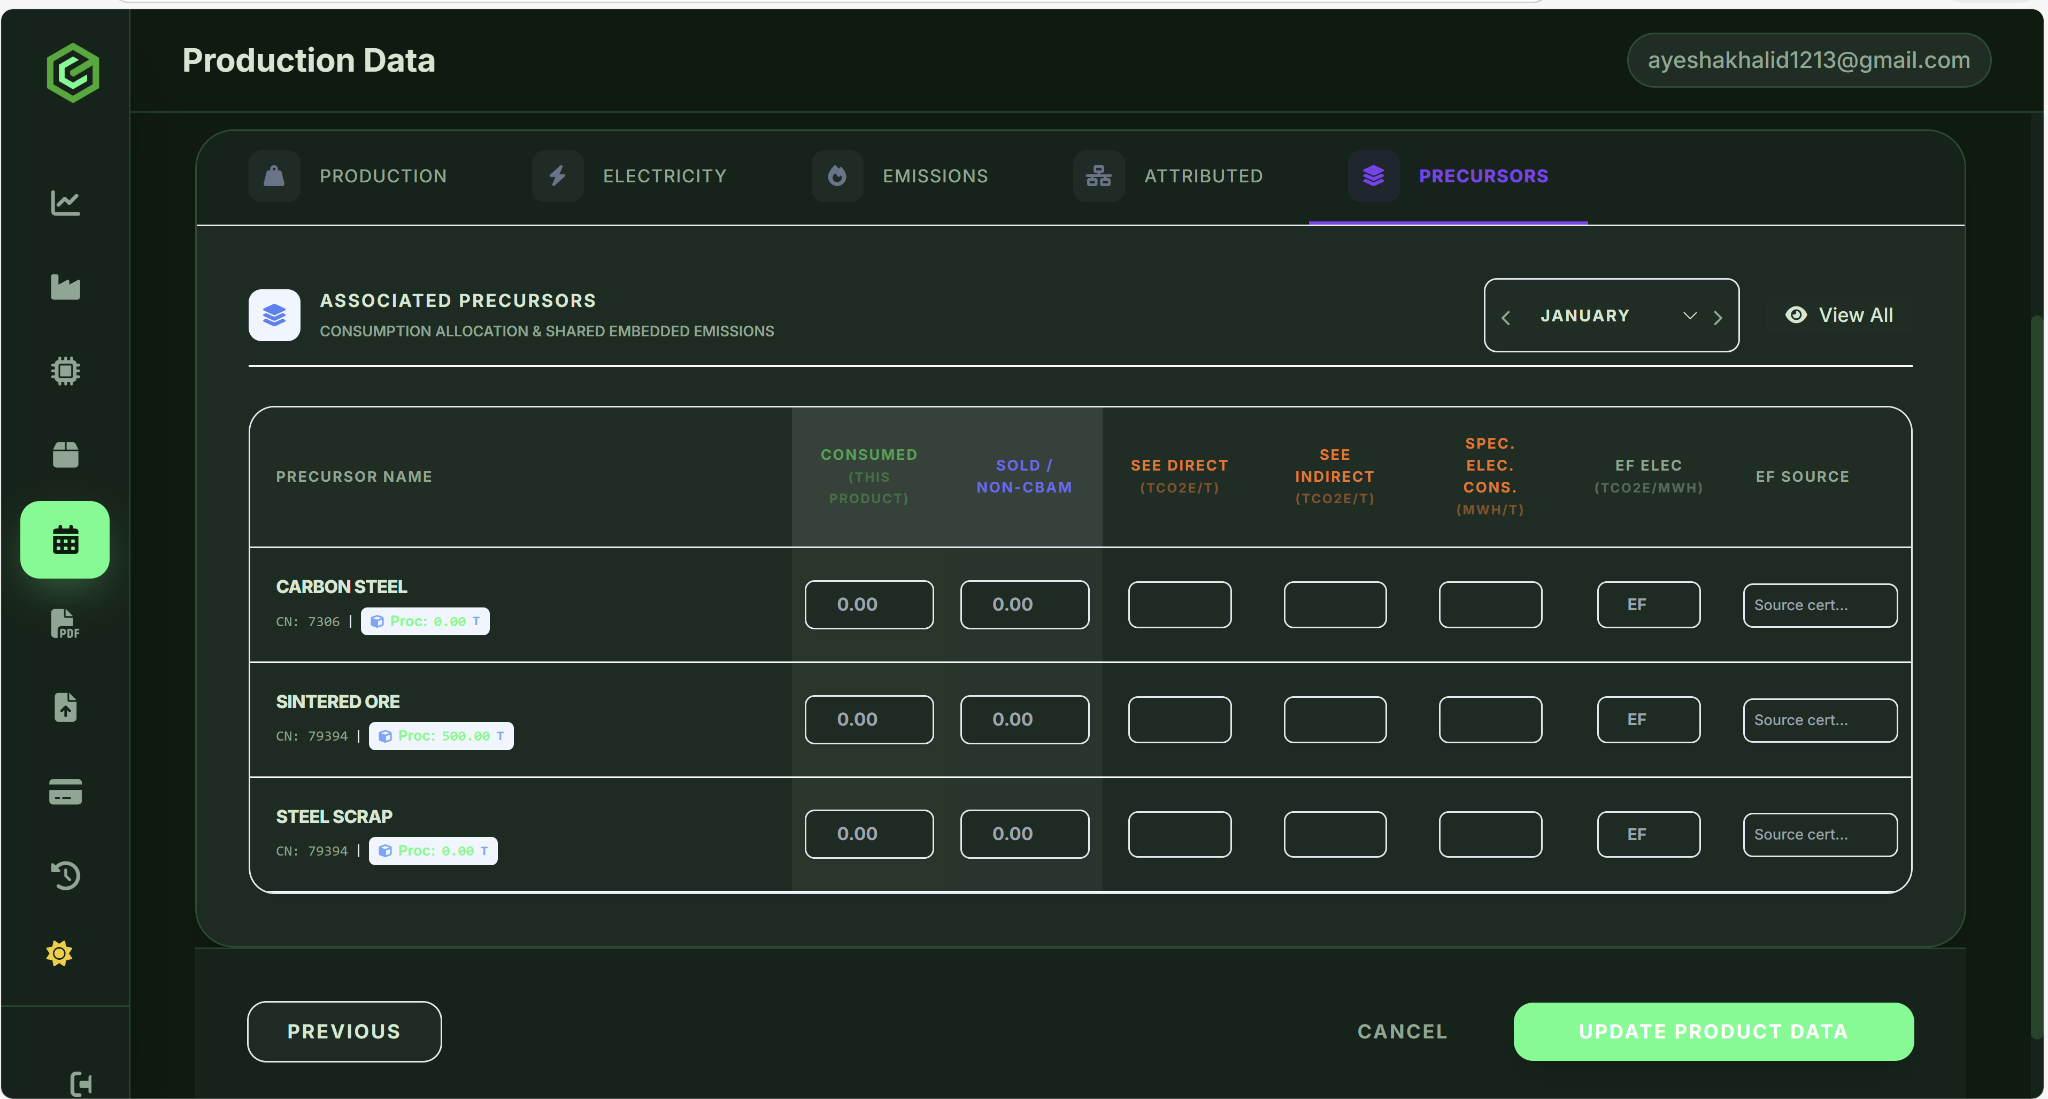2048x1099 pixels.
Task: Click the credit card sidebar icon
Action: tap(65, 792)
